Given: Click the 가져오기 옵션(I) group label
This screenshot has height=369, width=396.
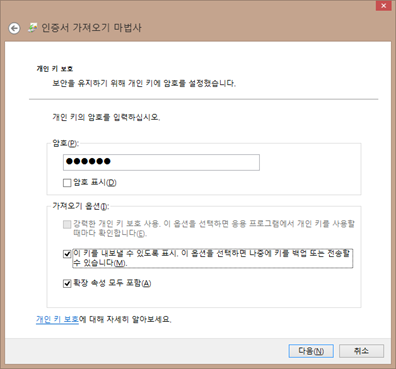Looking at the screenshot, I should (x=80, y=206).
